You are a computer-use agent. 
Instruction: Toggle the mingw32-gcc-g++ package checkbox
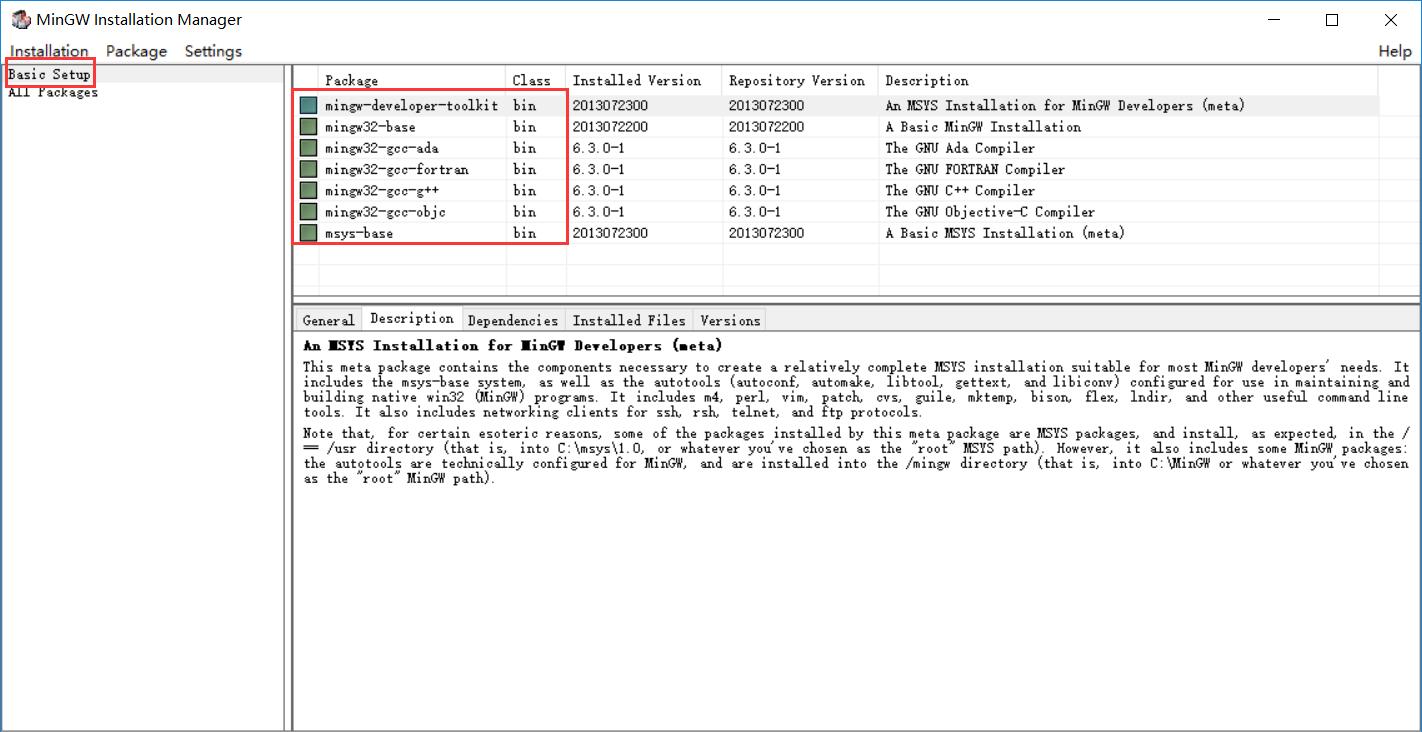pos(308,190)
